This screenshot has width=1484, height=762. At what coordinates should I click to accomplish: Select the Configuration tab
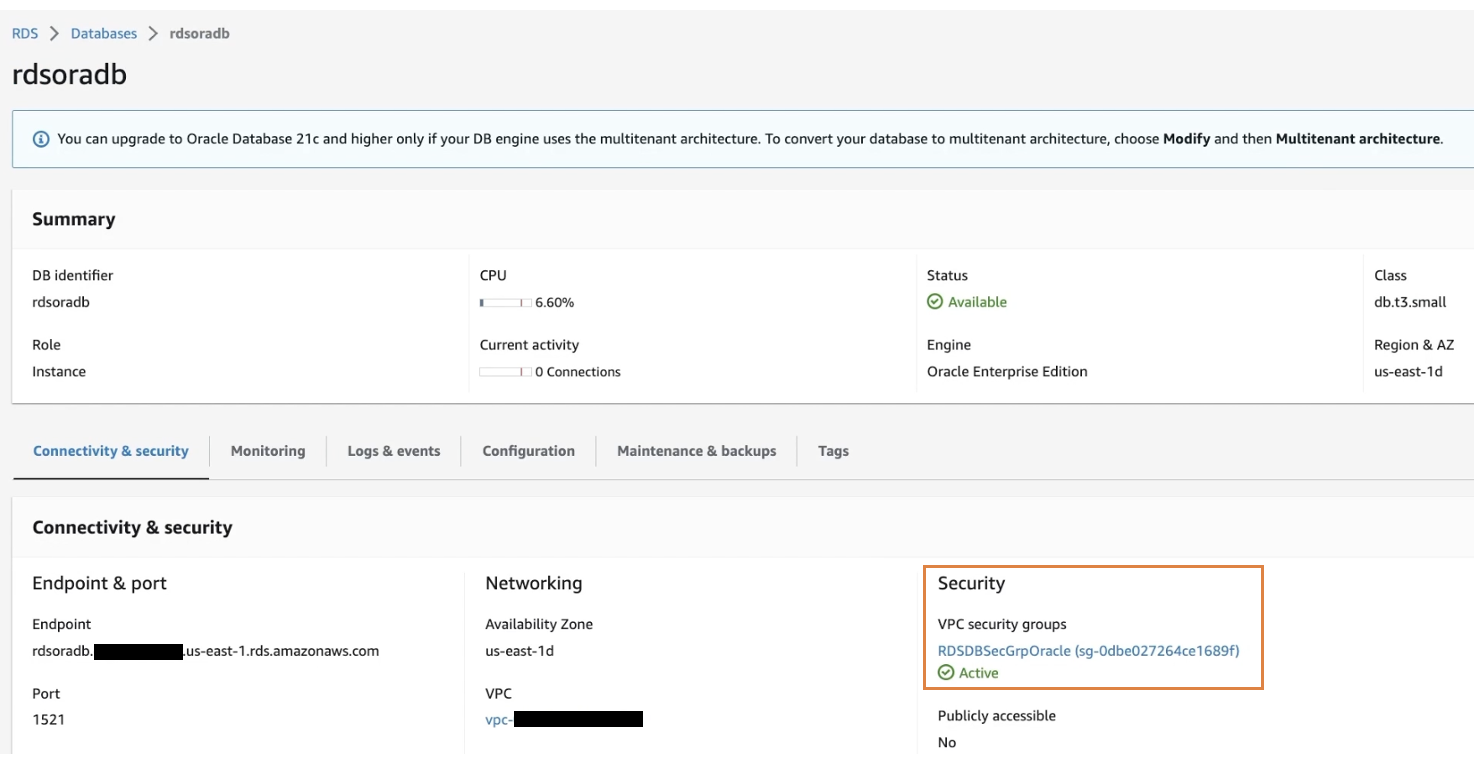tap(528, 451)
